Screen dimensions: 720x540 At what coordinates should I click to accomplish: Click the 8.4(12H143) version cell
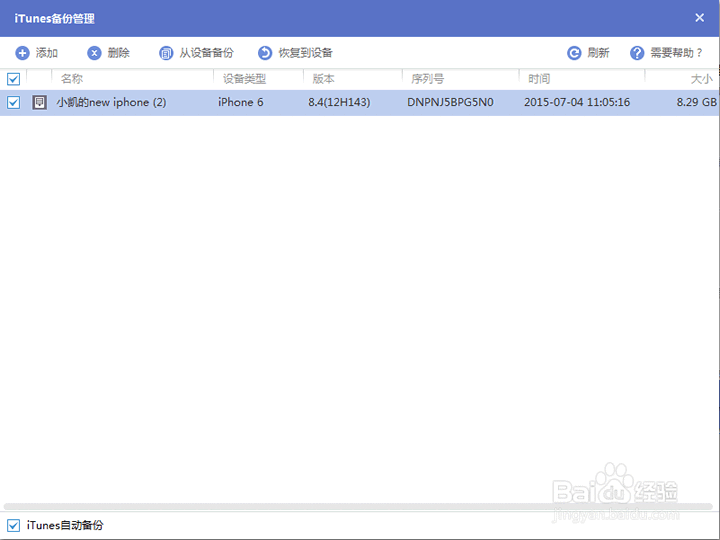[339, 102]
